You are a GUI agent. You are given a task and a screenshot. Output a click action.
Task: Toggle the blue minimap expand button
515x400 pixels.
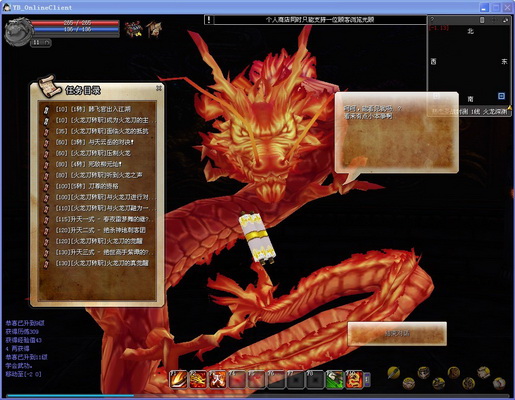501,96
